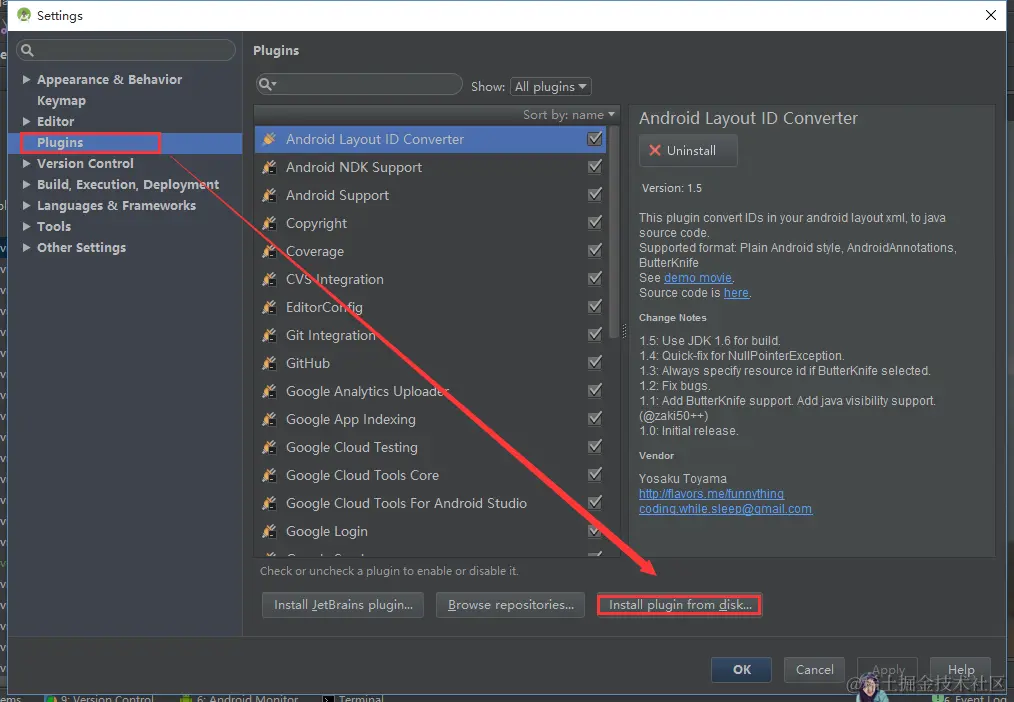The width and height of the screenshot is (1014, 702).
Task: Click the Cancel button
Action: (x=814, y=670)
